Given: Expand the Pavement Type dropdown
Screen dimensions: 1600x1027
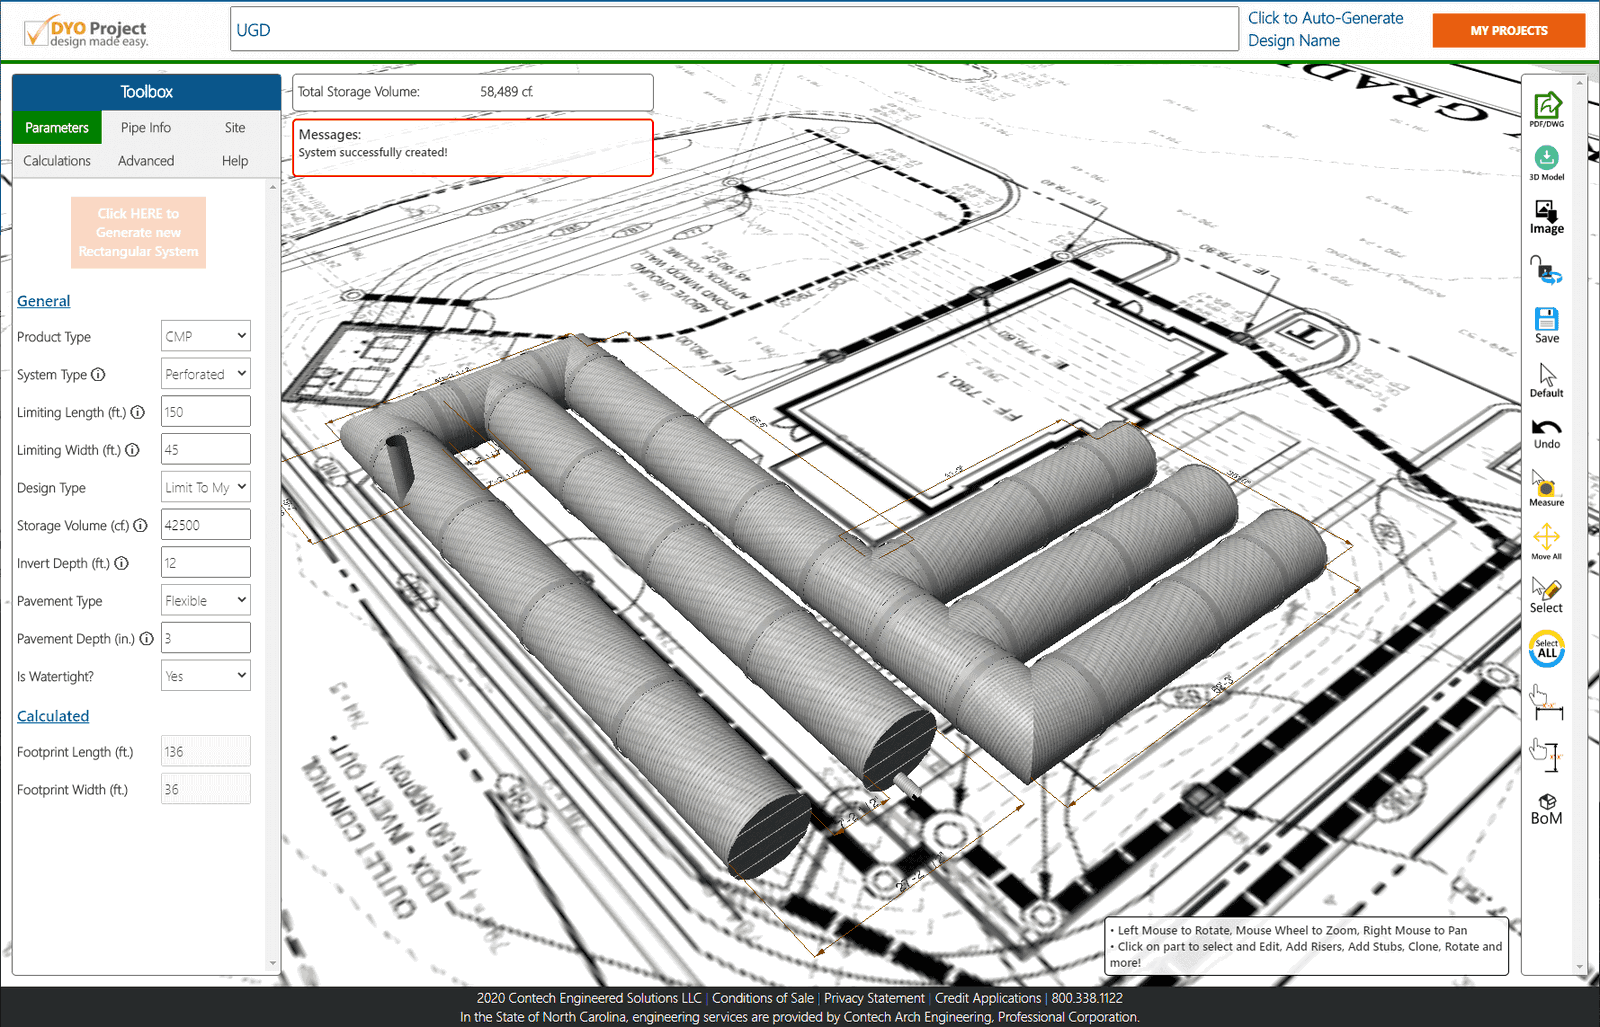Looking at the screenshot, I should click(205, 600).
